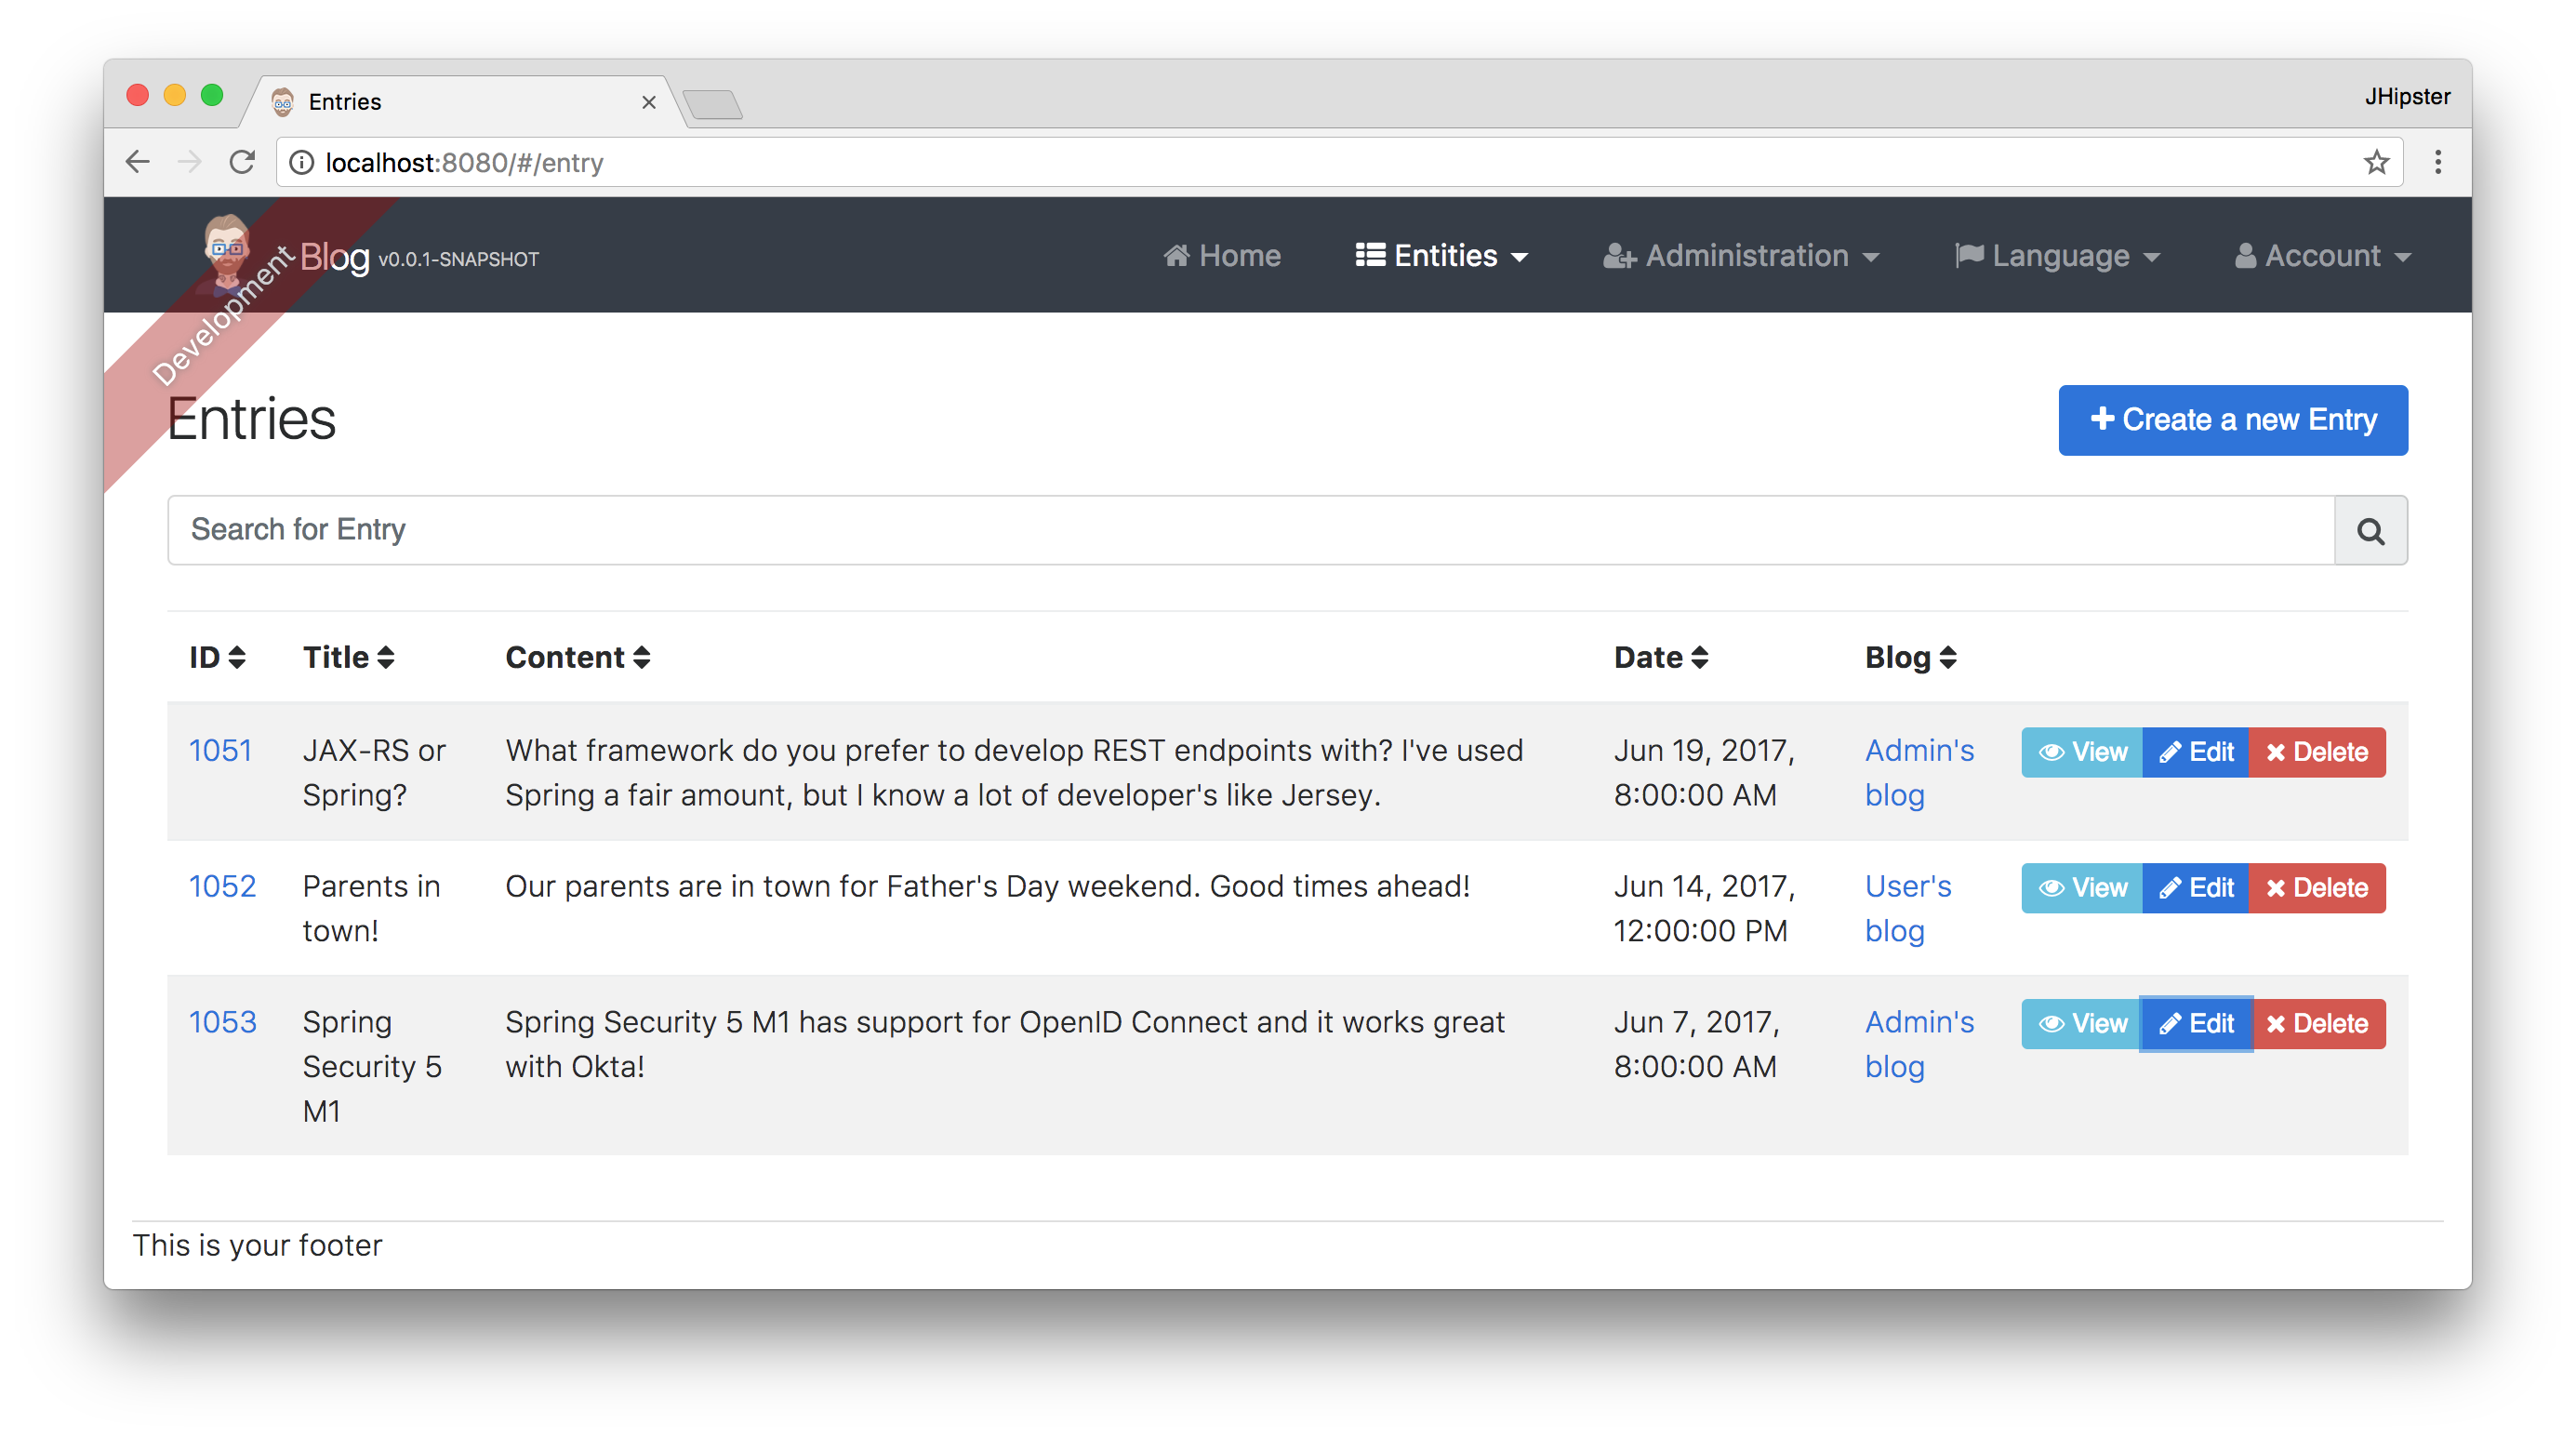Click the search magnifier icon
The width and height of the screenshot is (2576, 1438).
click(x=2370, y=529)
